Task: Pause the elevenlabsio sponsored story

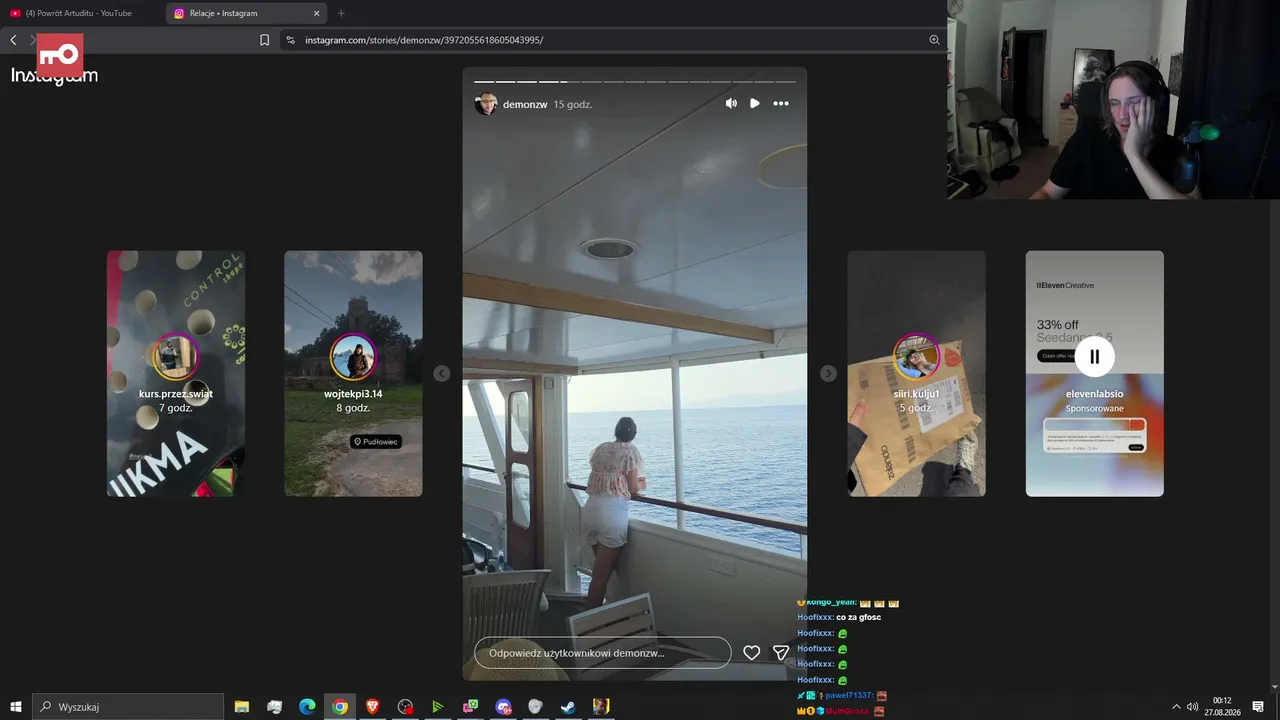Action: click(x=1095, y=356)
